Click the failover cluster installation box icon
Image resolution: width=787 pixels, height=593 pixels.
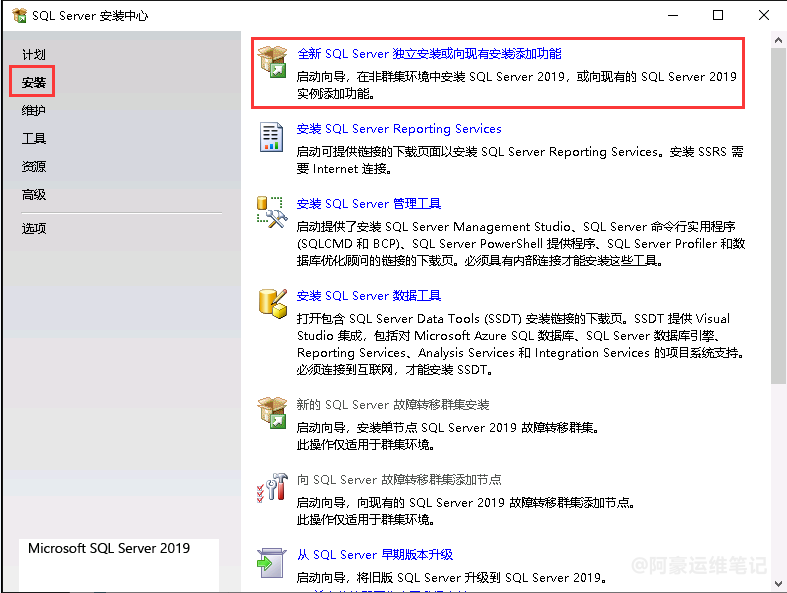[272, 413]
